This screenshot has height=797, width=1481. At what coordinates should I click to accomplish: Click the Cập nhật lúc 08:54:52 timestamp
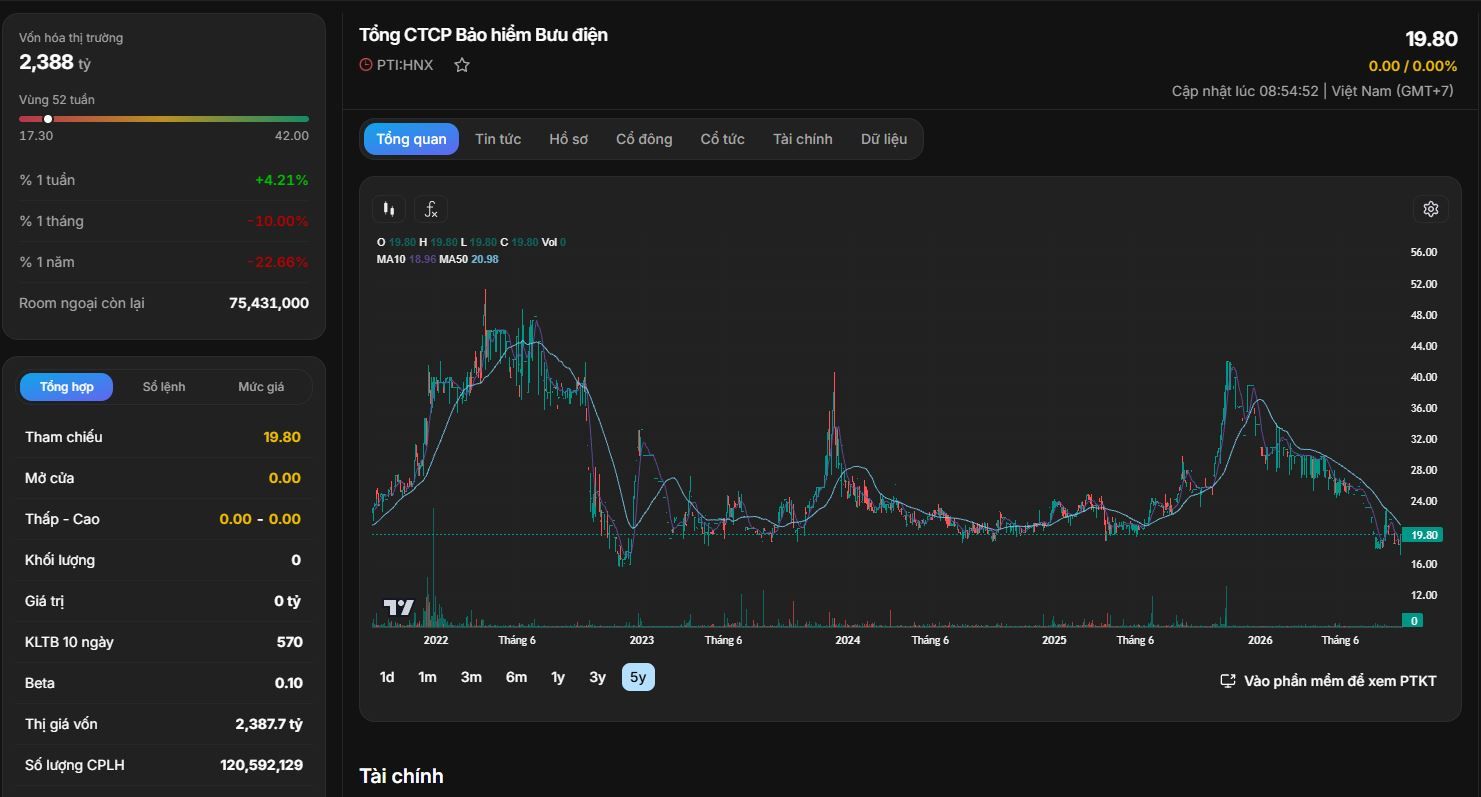tap(1245, 91)
